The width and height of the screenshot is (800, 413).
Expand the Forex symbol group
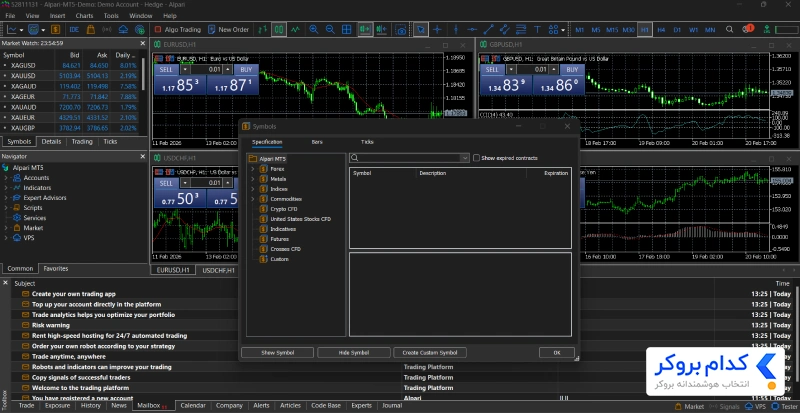coord(253,169)
